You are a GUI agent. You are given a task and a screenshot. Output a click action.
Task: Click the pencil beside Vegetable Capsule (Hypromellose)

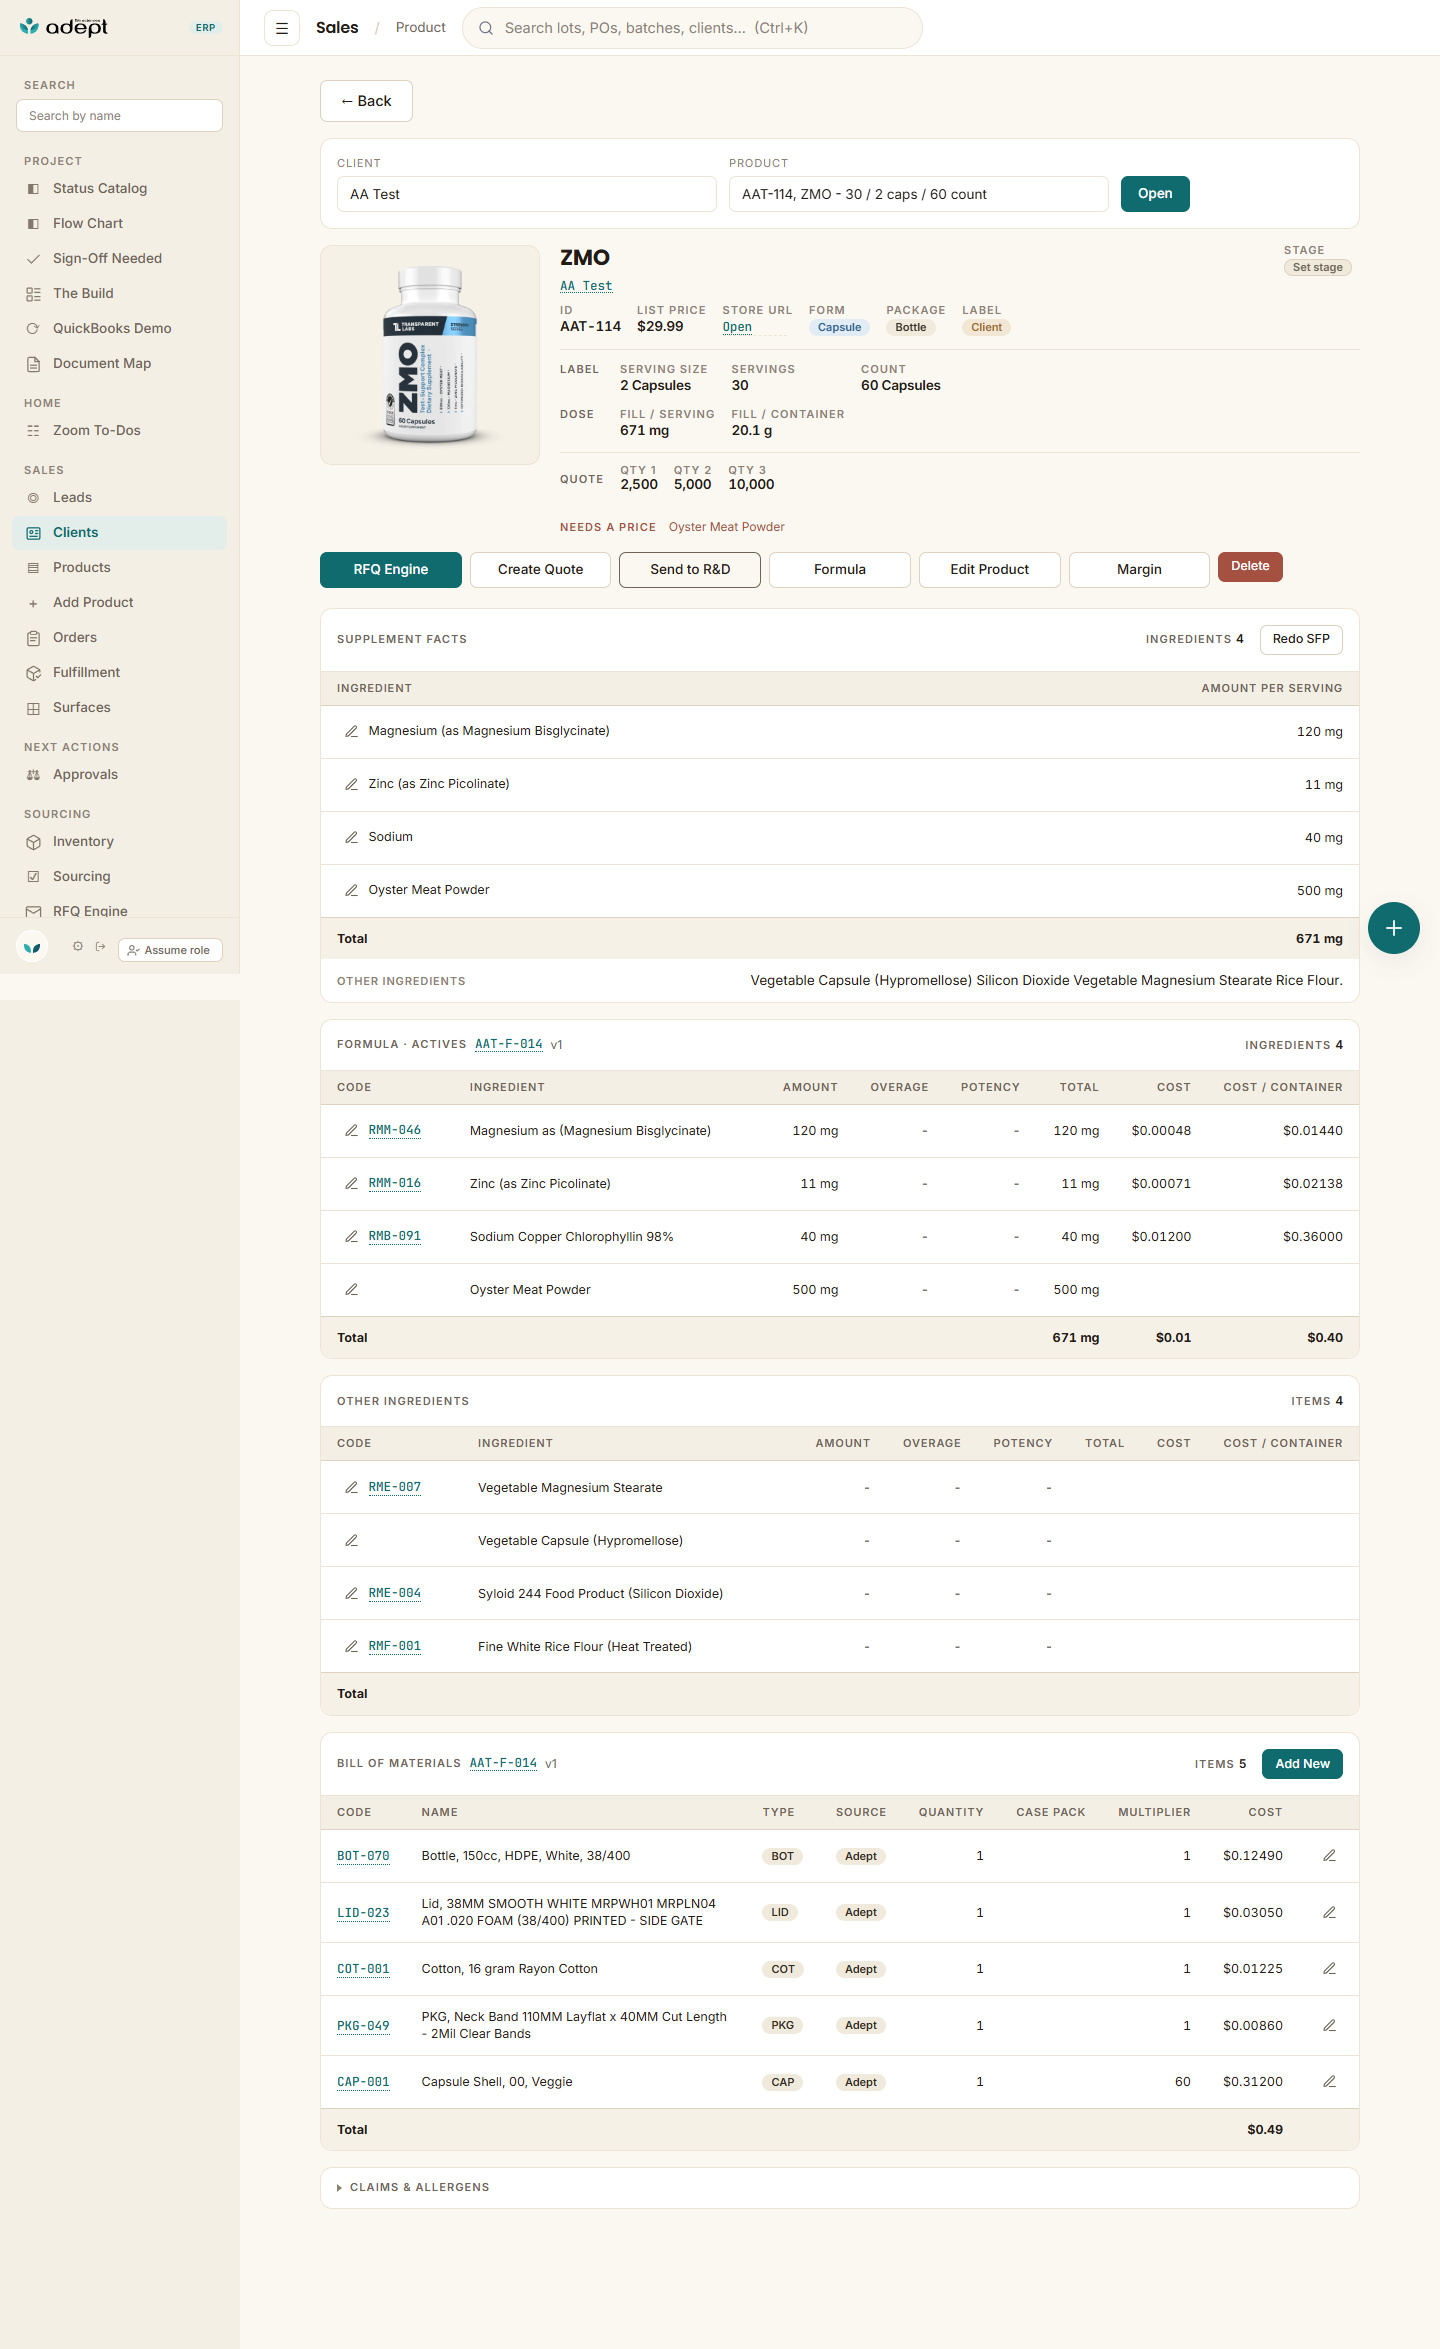351,1541
